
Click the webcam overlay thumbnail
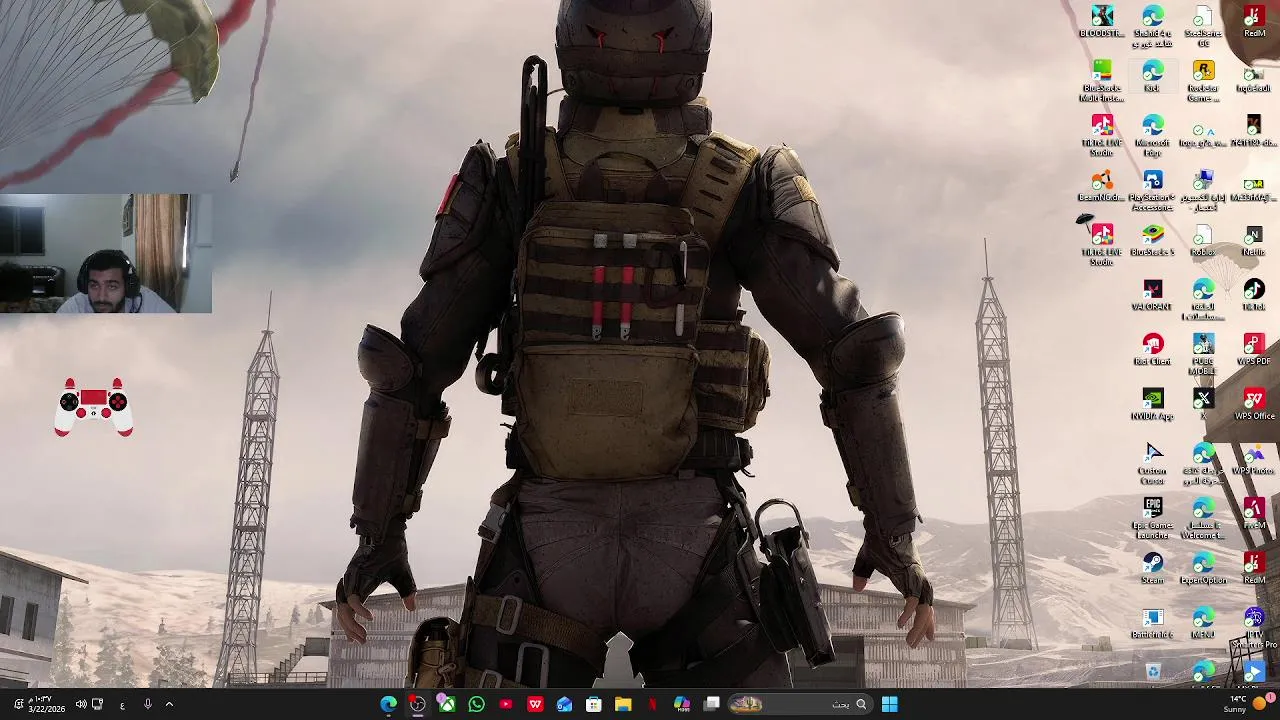[x=106, y=253]
